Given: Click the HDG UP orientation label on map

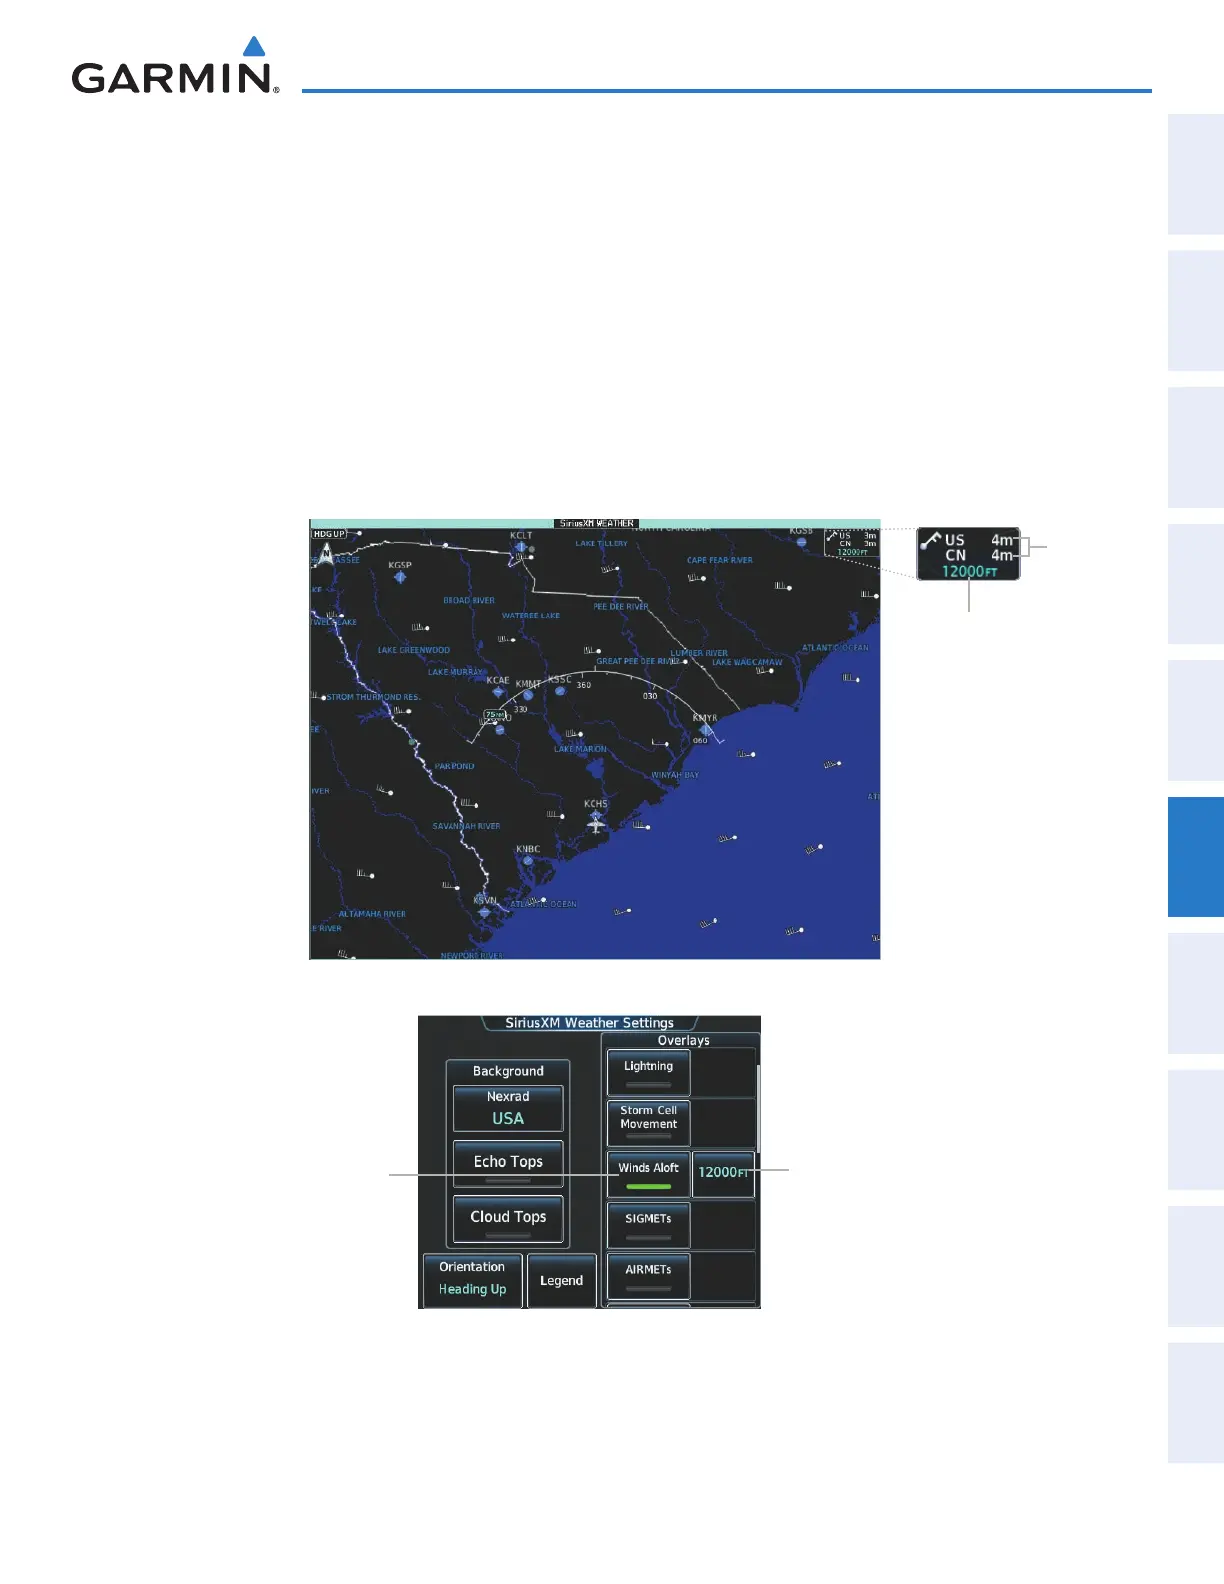Looking at the screenshot, I should click(x=329, y=534).
